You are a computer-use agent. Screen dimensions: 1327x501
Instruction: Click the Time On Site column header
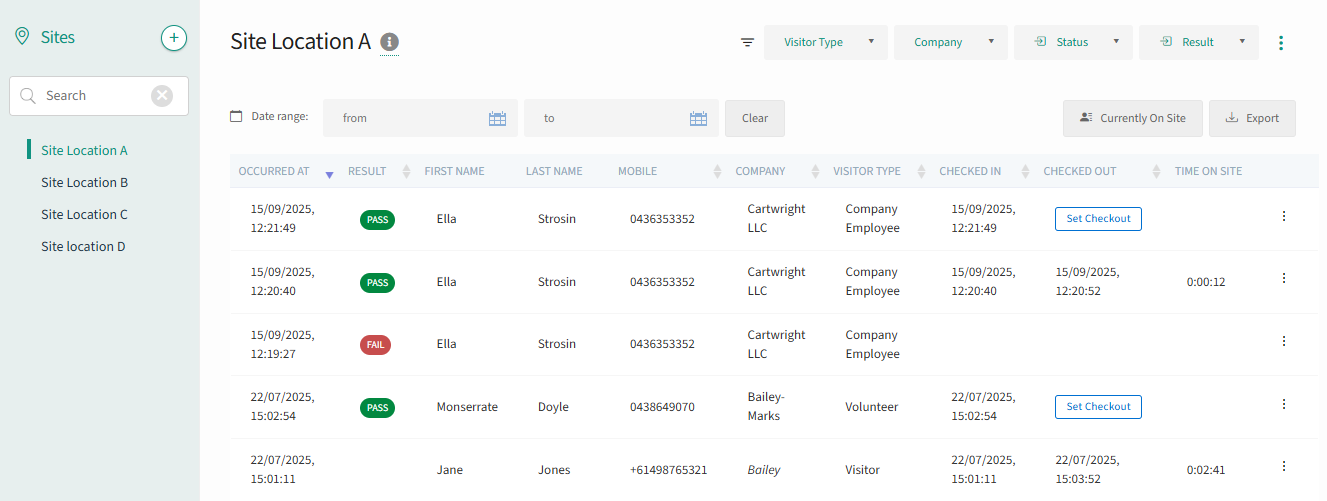(1208, 172)
